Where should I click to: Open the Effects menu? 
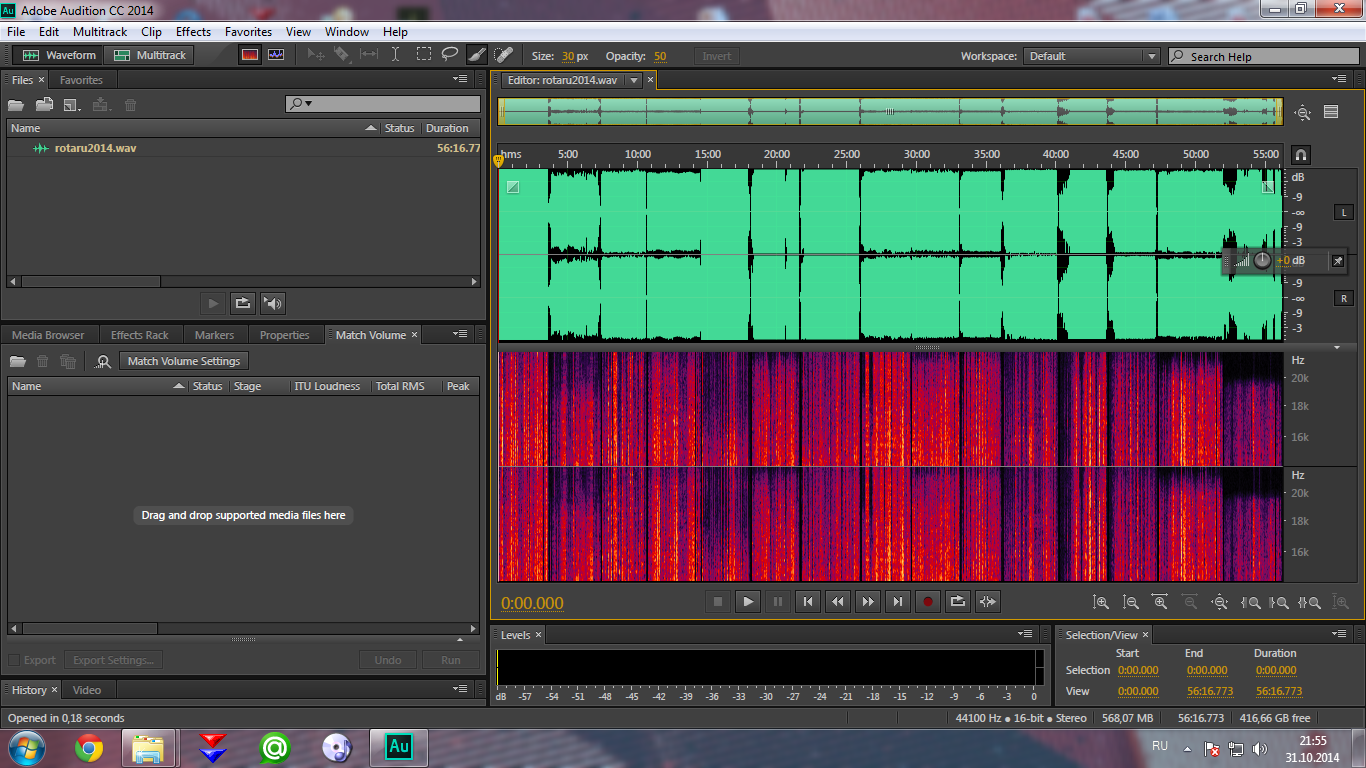[x=193, y=32]
